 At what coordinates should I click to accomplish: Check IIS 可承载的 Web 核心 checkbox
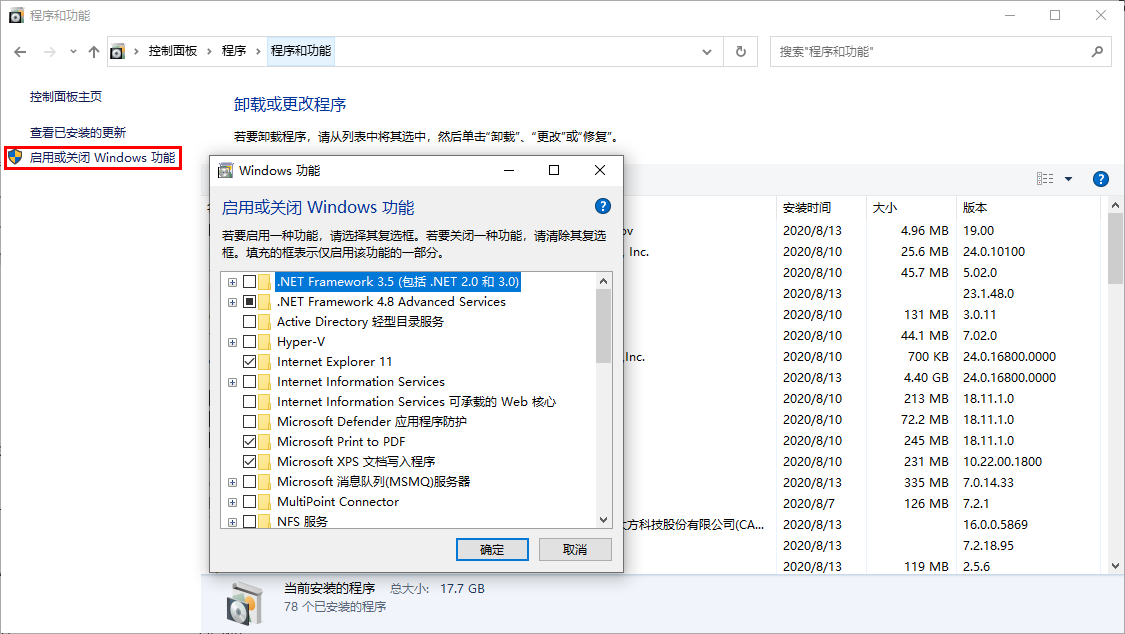pos(250,402)
